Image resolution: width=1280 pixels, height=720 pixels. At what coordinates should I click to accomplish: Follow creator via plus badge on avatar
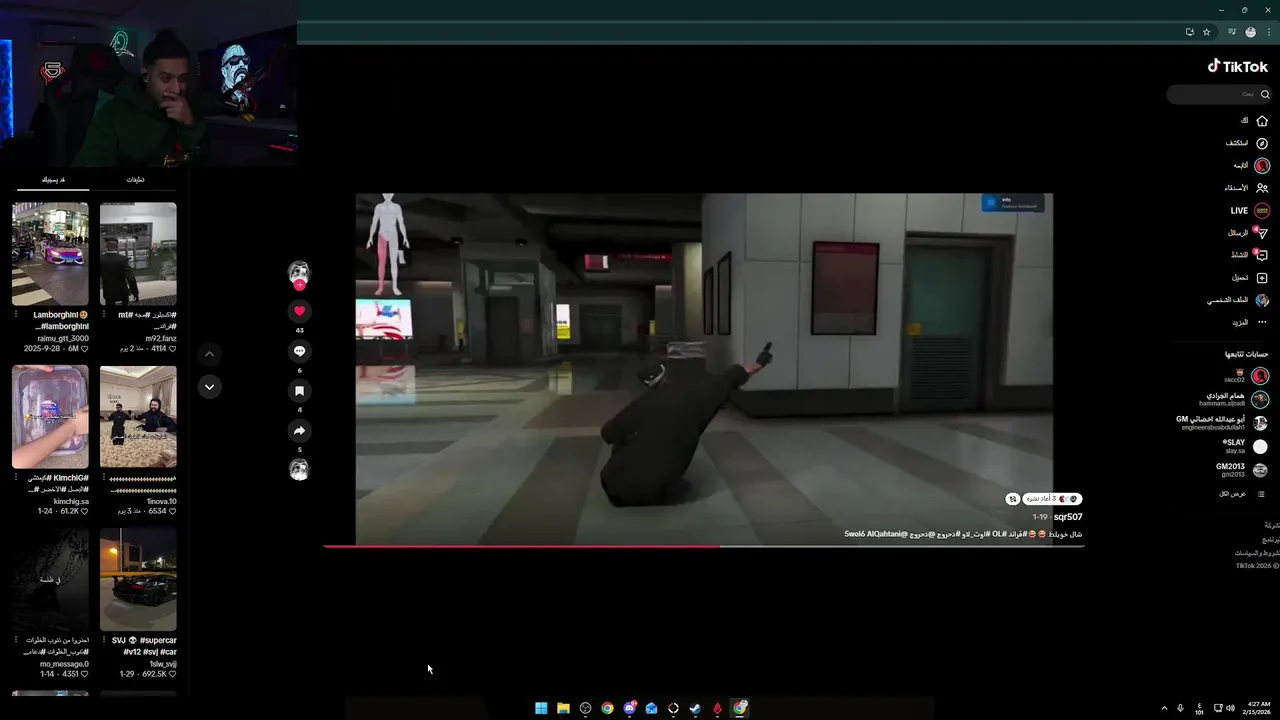point(299,285)
